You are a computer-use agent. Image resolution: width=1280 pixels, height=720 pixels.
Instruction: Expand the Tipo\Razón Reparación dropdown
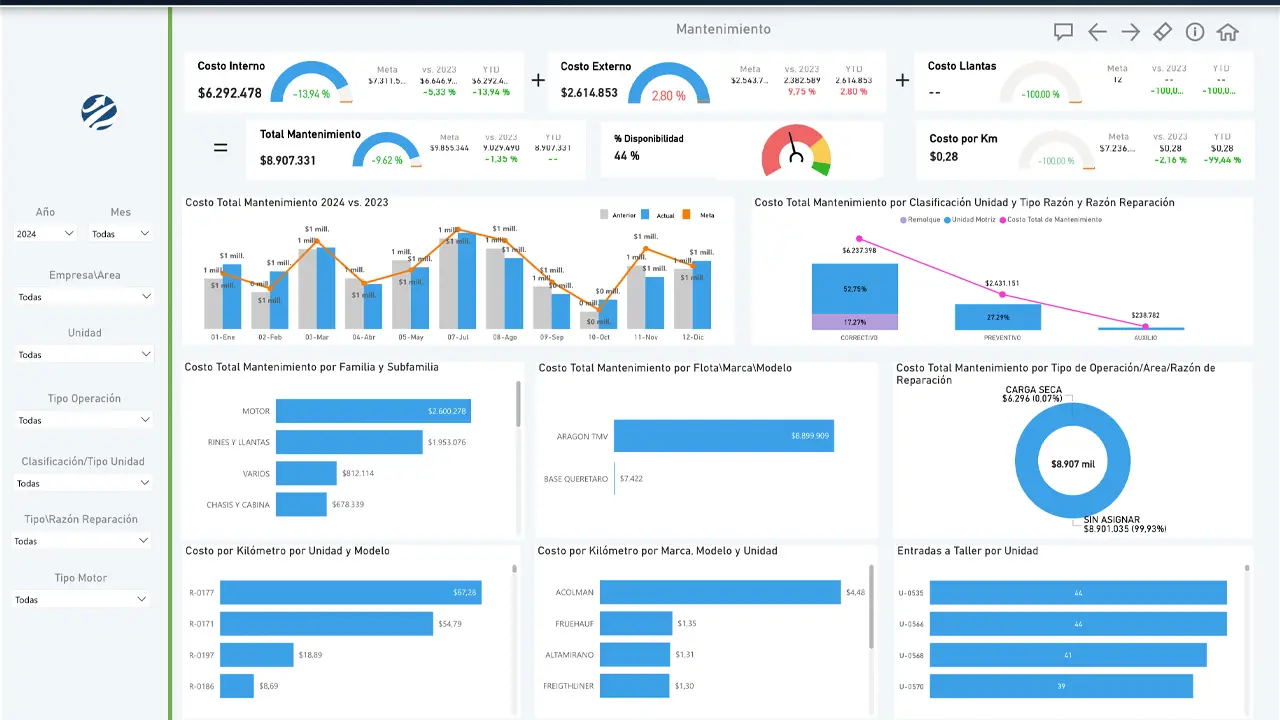82,541
